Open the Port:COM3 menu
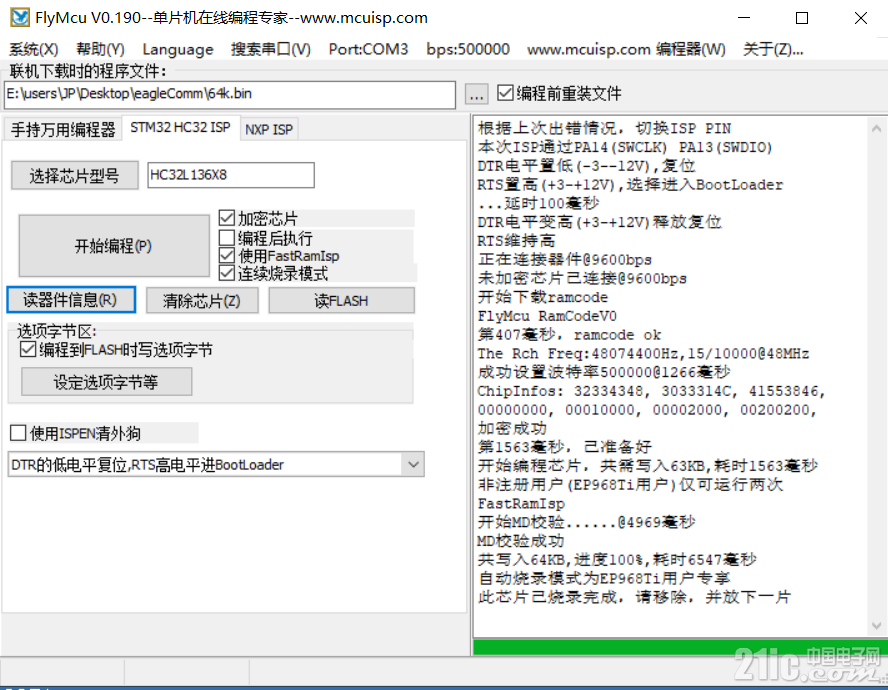 (x=368, y=49)
